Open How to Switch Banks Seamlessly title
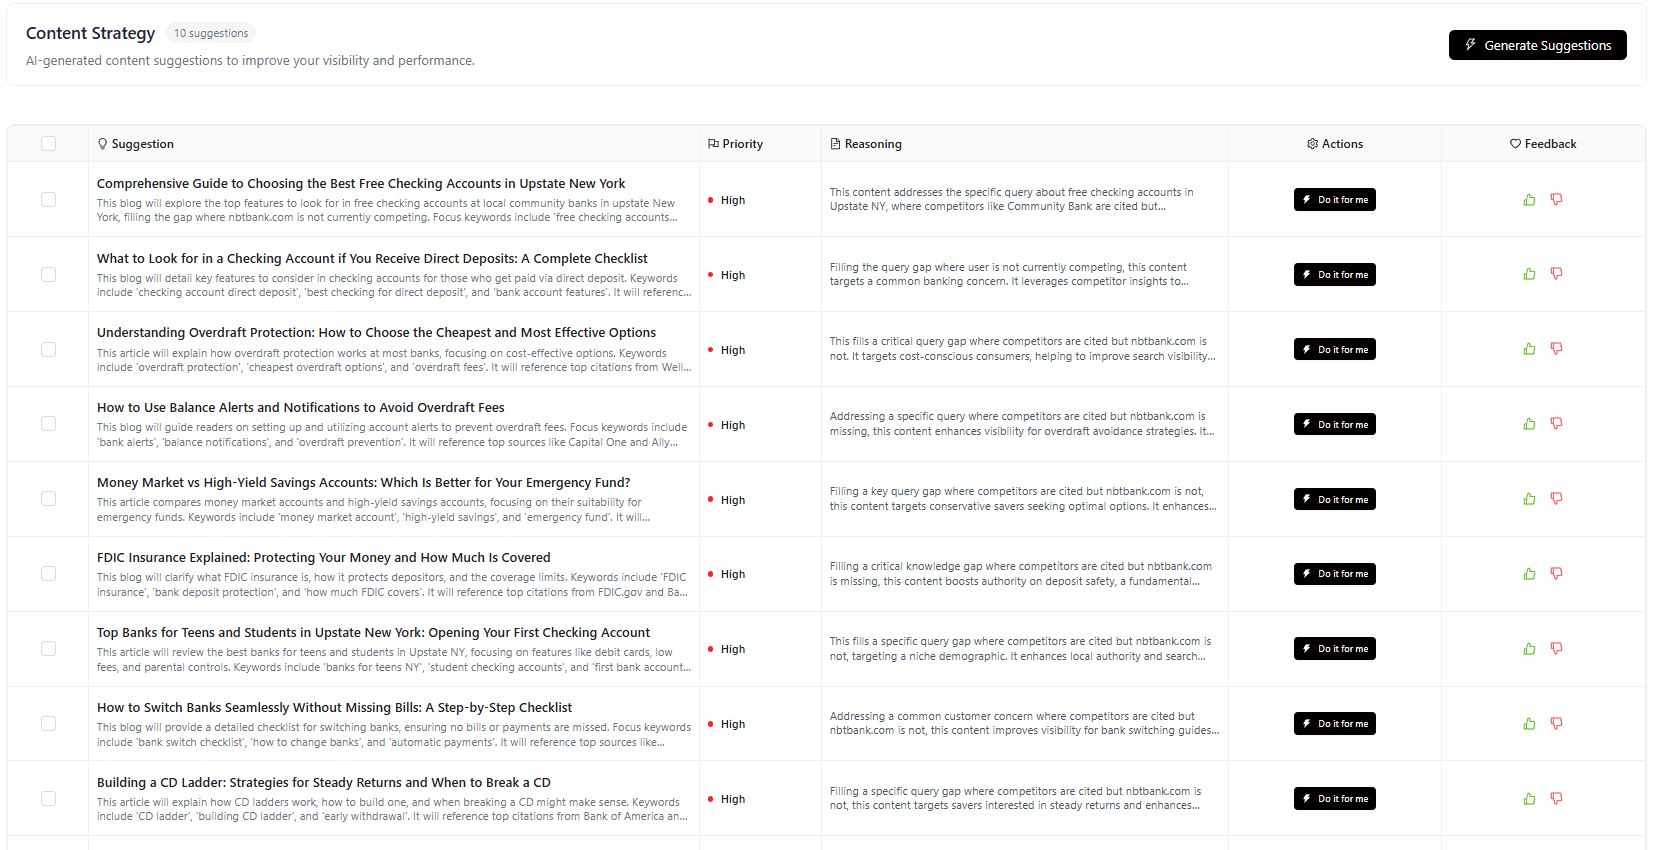The width and height of the screenshot is (1658, 850). click(334, 707)
